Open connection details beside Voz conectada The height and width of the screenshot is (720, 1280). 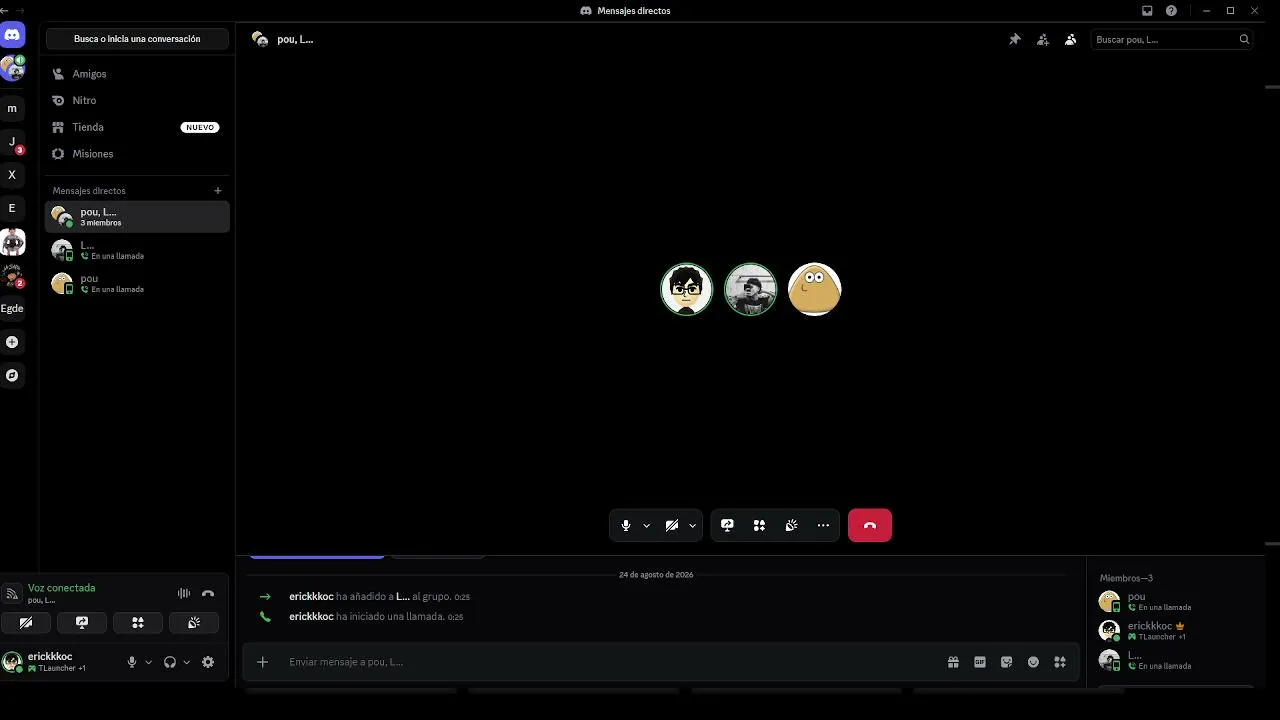[12, 594]
